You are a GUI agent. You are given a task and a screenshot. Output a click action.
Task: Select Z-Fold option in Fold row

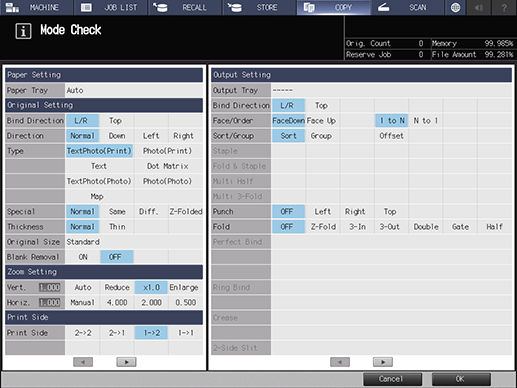click(323, 227)
